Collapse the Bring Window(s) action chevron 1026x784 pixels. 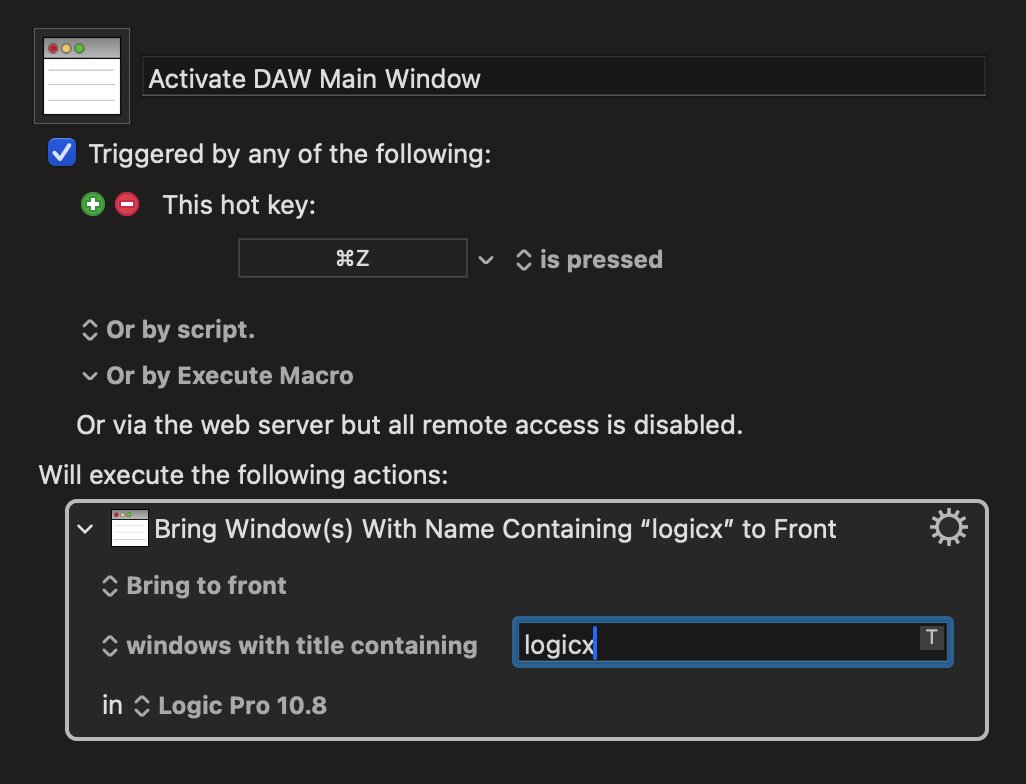pos(86,529)
